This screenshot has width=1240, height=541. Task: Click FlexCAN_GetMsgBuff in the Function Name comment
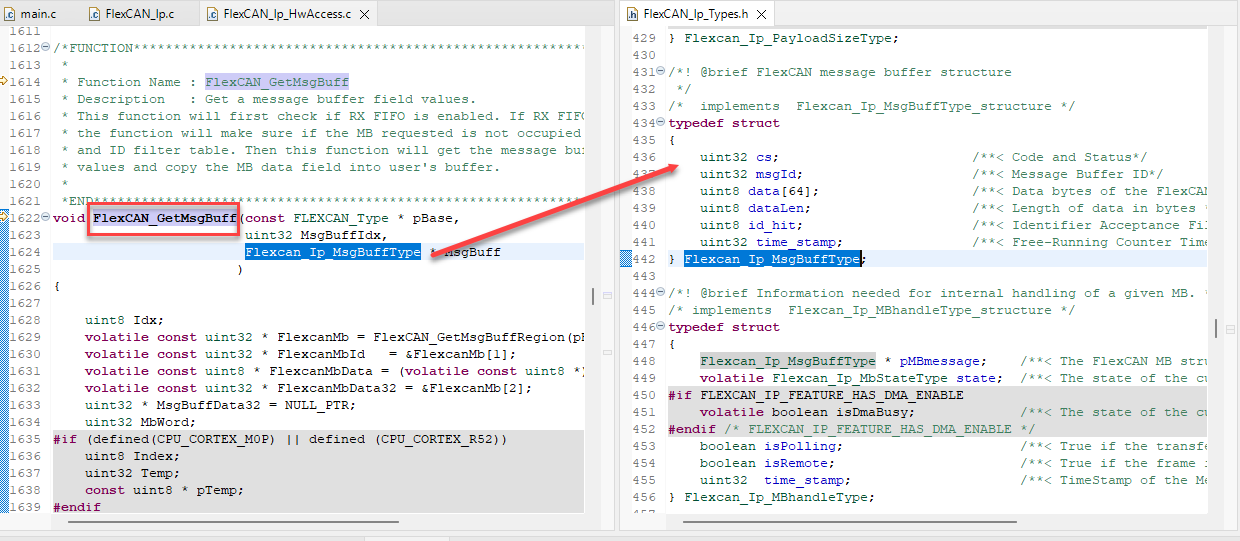[277, 82]
